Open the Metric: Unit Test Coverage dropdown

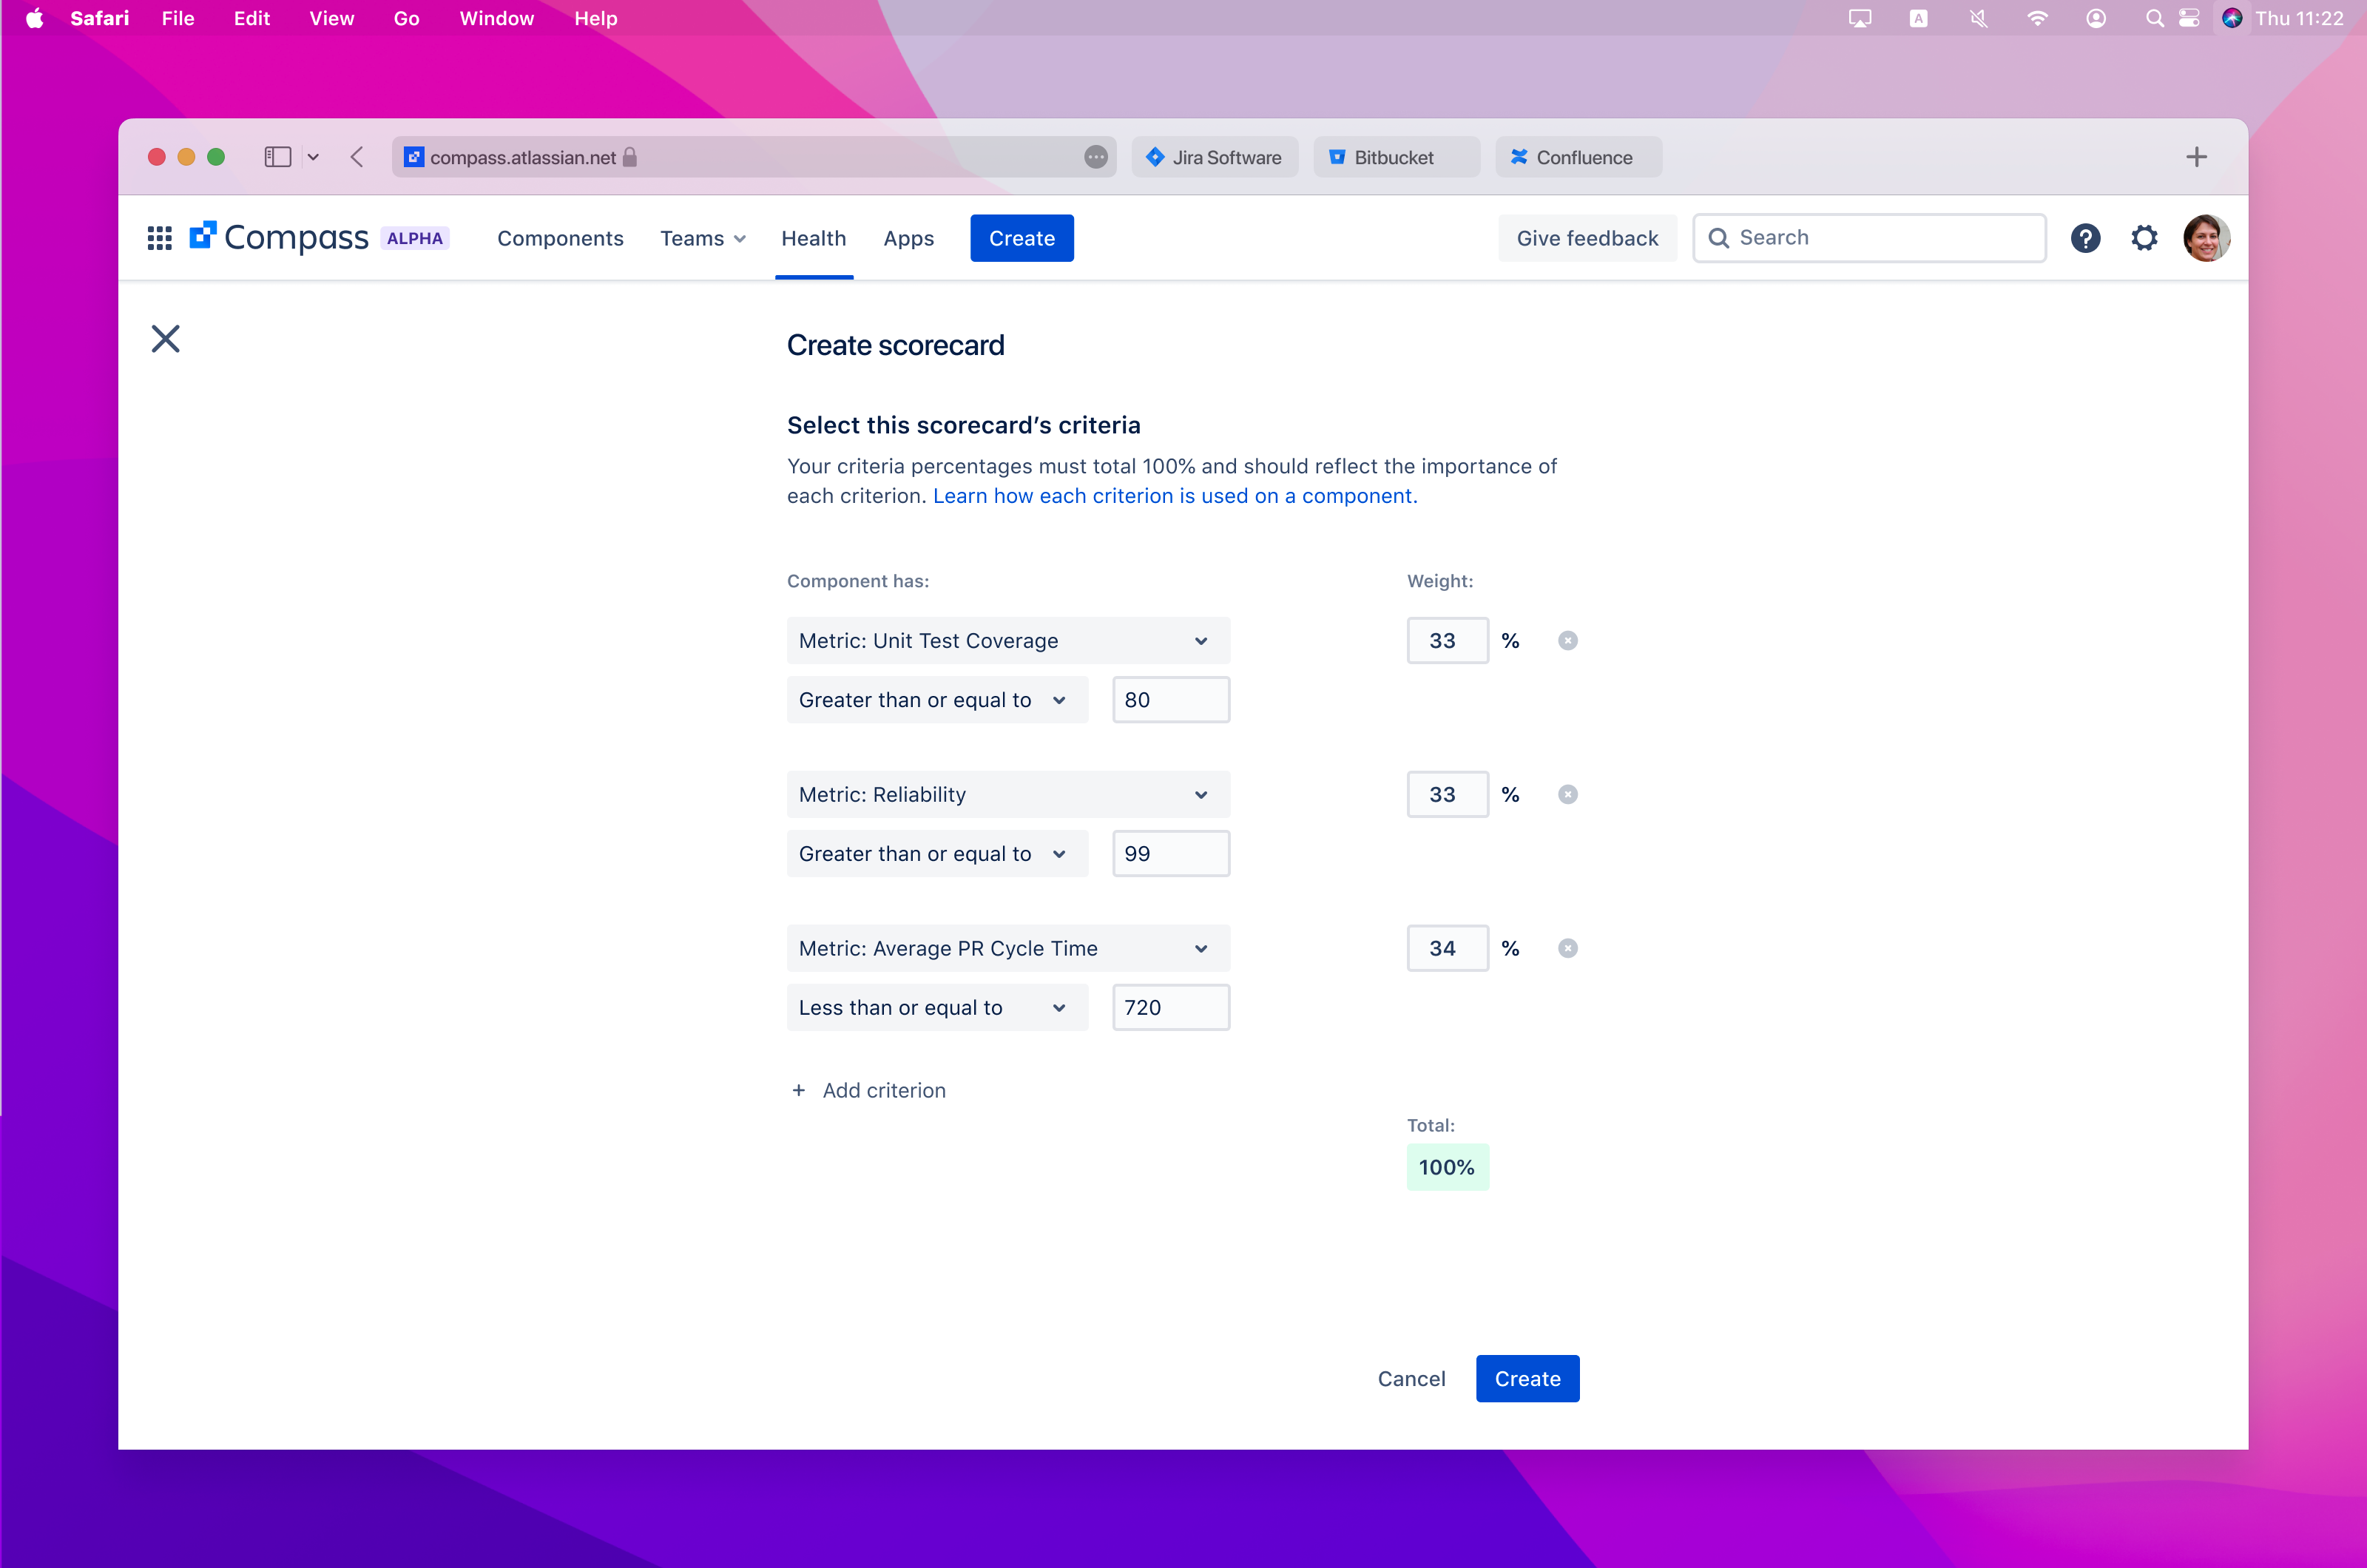[x=1008, y=640]
